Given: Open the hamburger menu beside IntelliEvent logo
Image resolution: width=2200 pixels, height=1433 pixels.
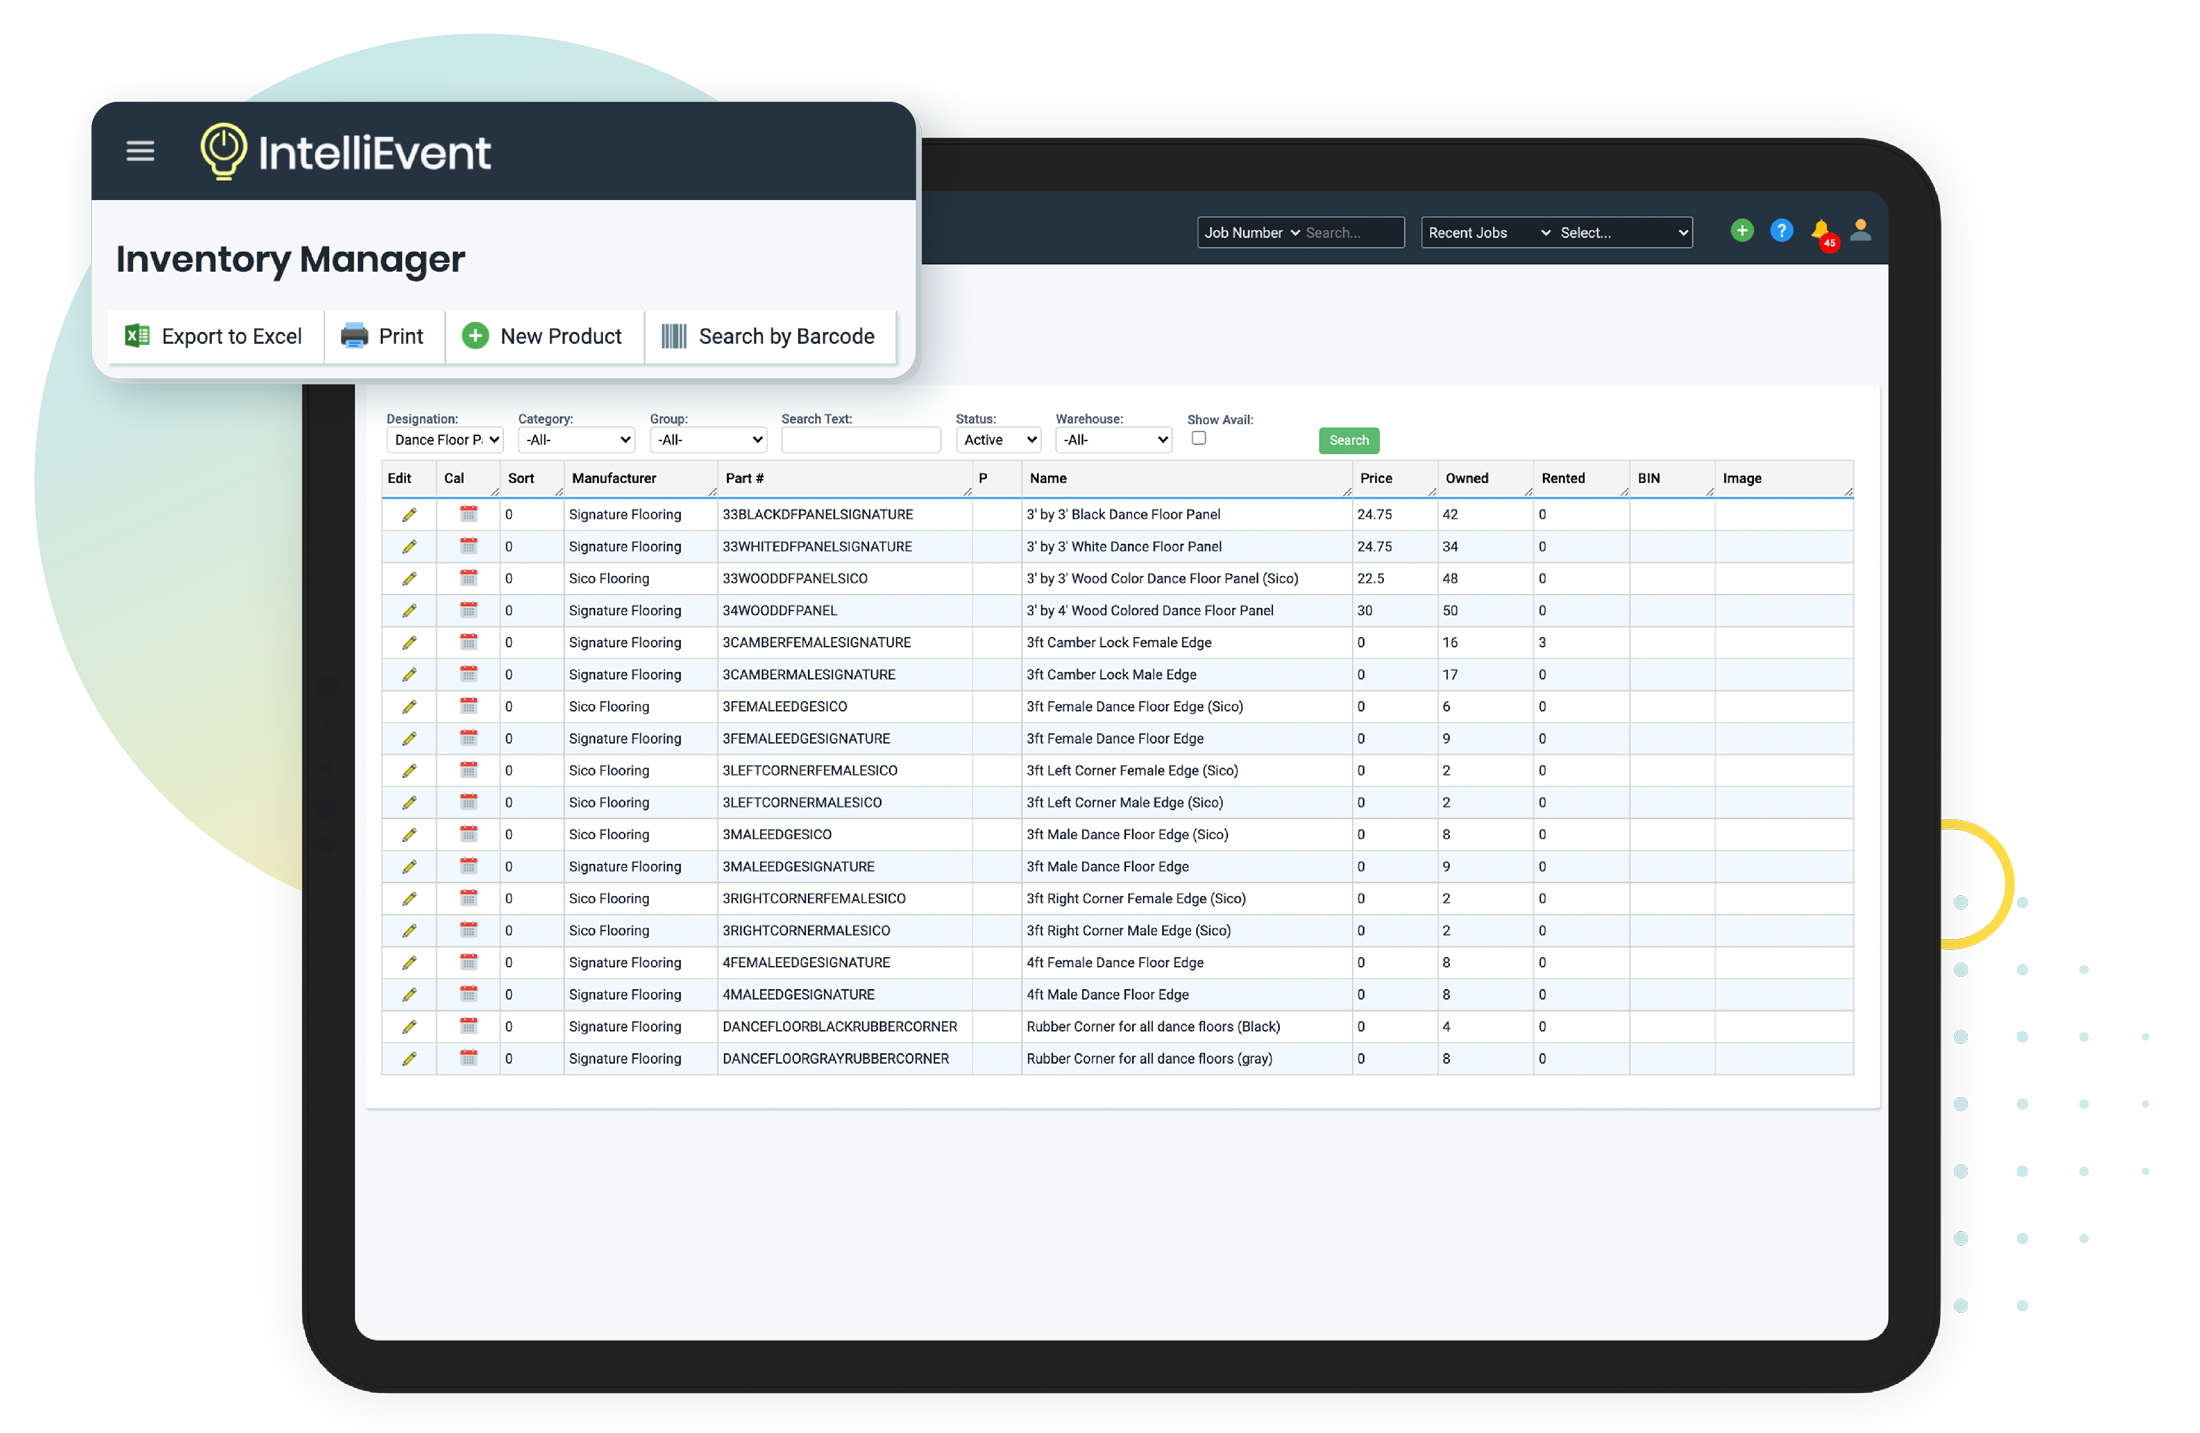Looking at the screenshot, I should [x=140, y=151].
